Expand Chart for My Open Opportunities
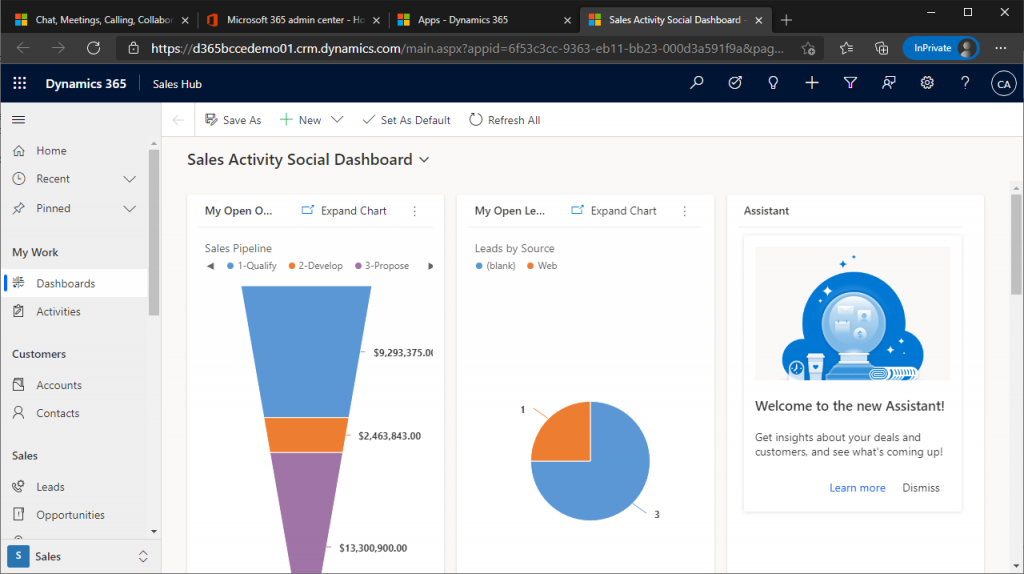Viewport: 1024px width, 574px height. pyautogui.click(x=344, y=211)
